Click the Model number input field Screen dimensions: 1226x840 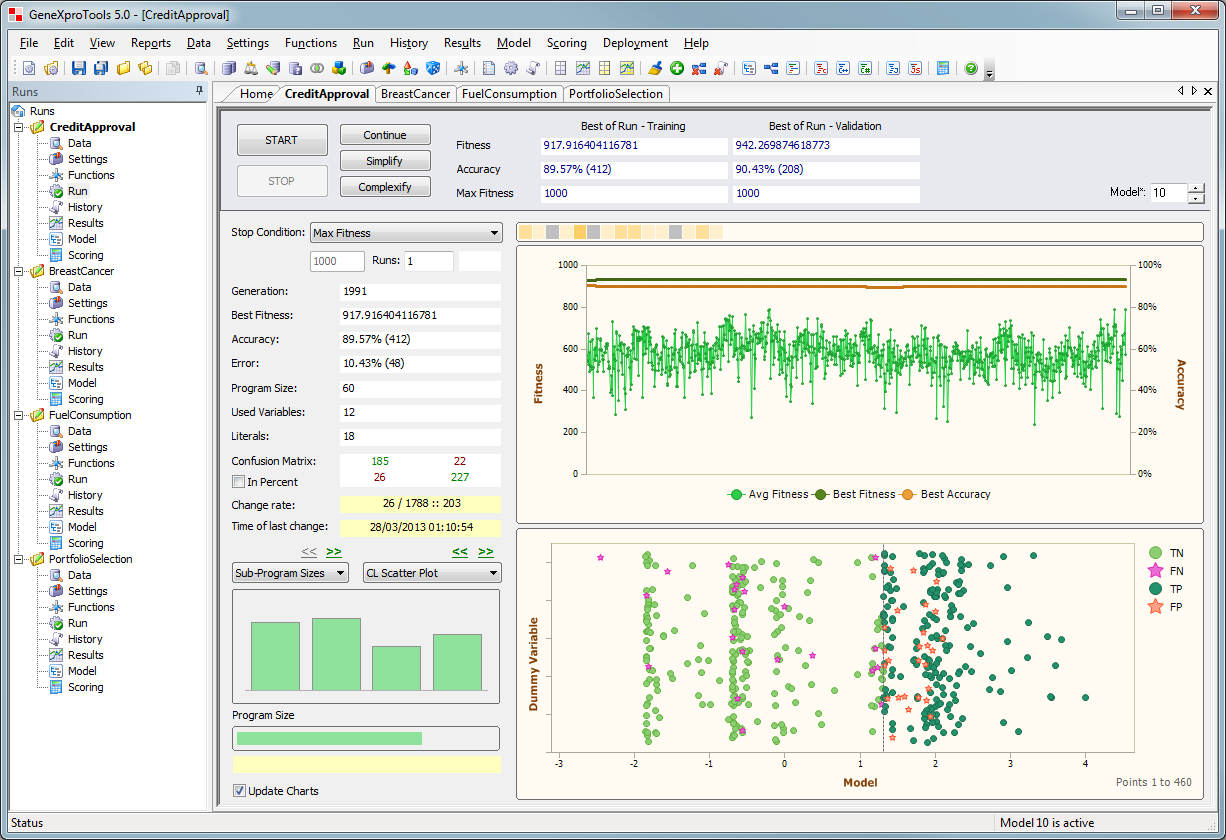point(1168,193)
